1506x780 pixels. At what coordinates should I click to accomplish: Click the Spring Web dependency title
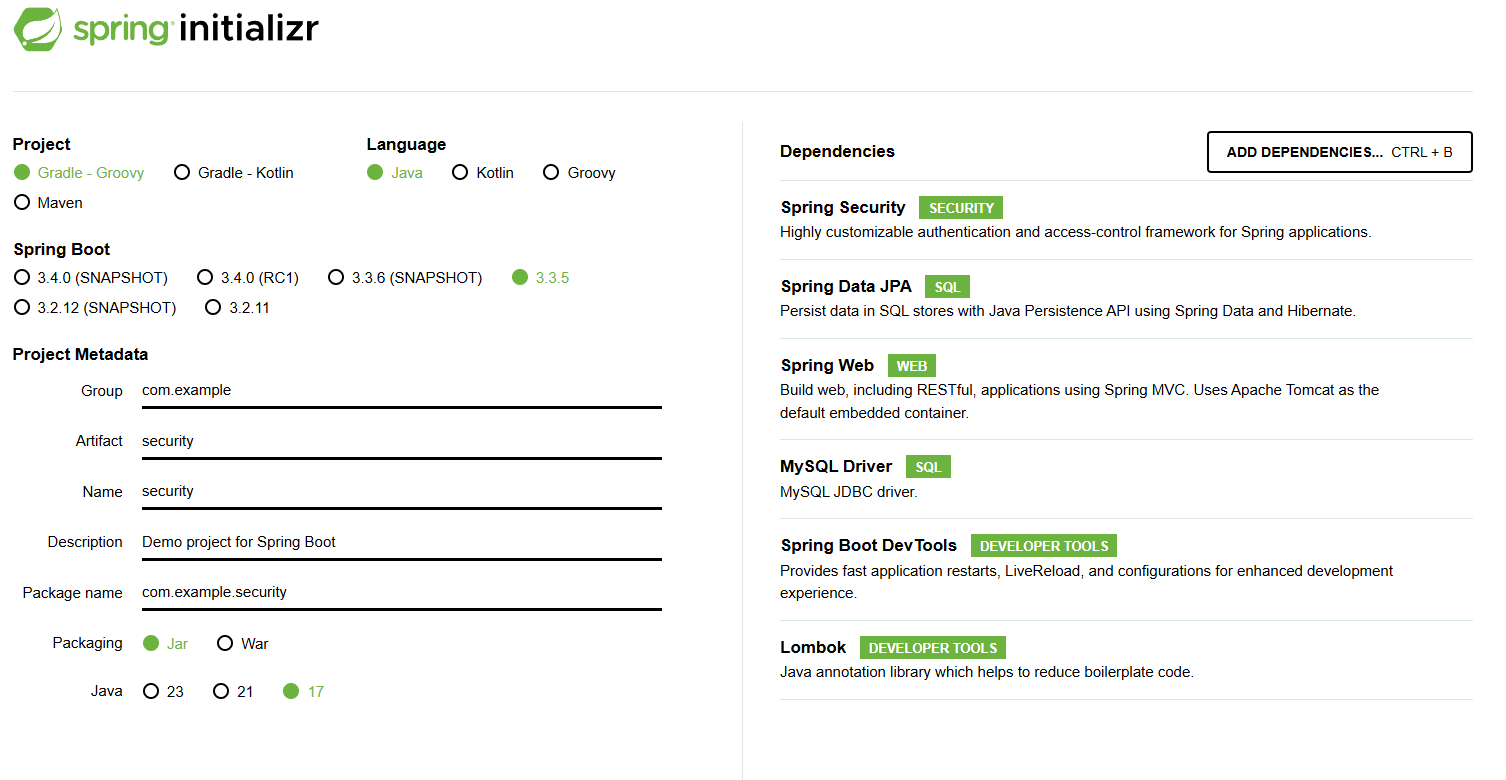click(827, 365)
